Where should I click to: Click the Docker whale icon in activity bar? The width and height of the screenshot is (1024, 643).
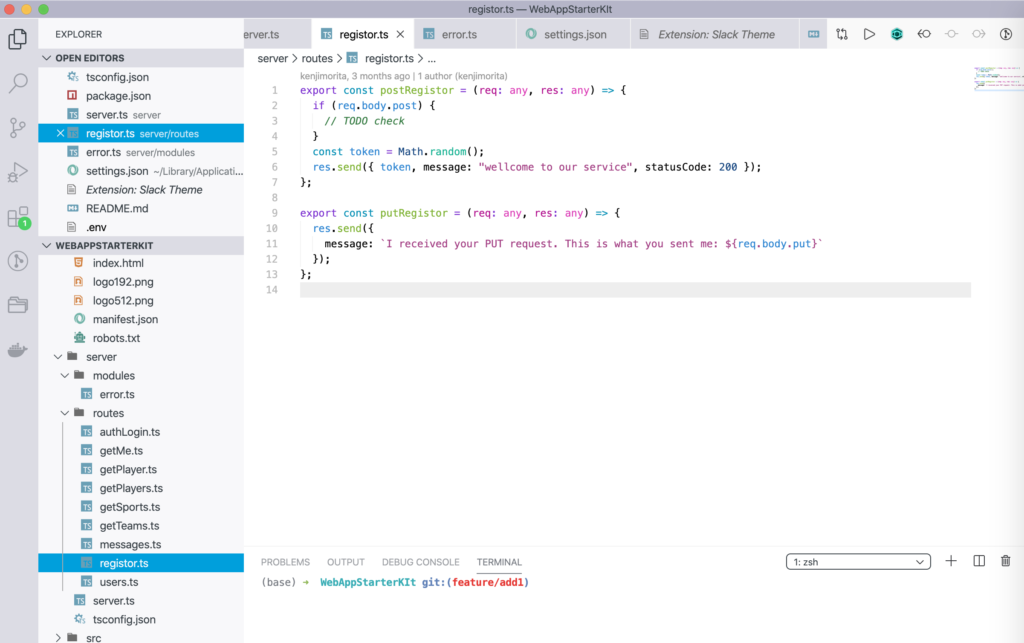click(16, 350)
